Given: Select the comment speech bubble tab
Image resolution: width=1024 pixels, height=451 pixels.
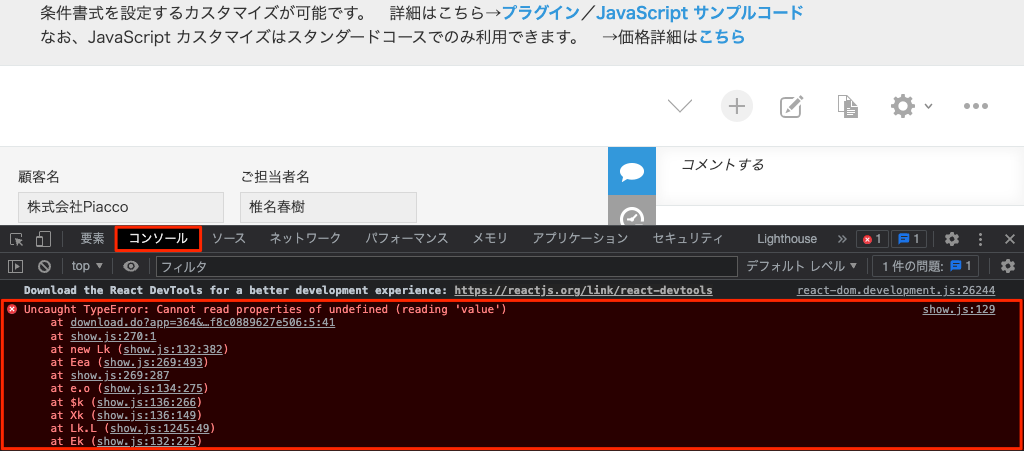Looking at the screenshot, I should click(x=632, y=172).
